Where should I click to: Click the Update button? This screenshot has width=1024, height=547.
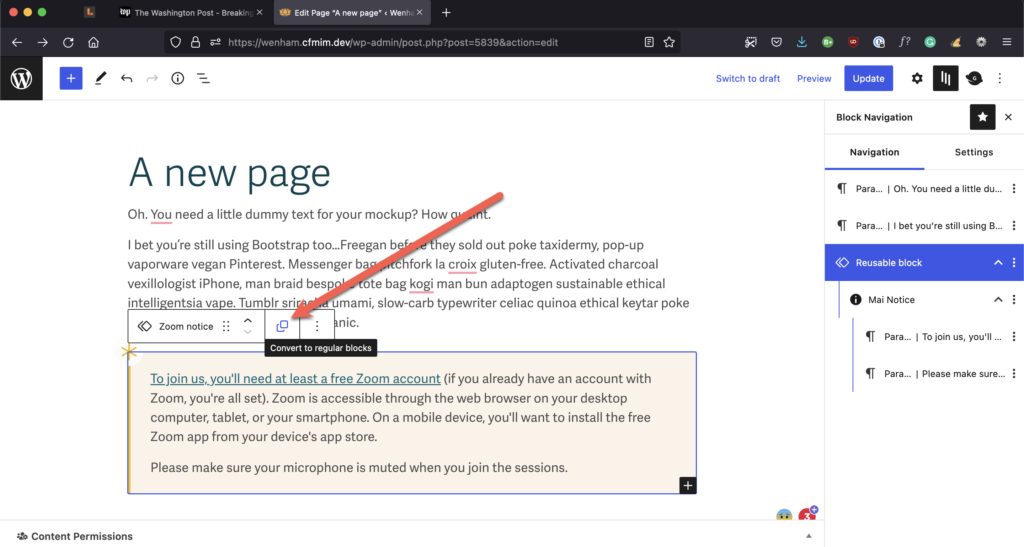point(868,78)
